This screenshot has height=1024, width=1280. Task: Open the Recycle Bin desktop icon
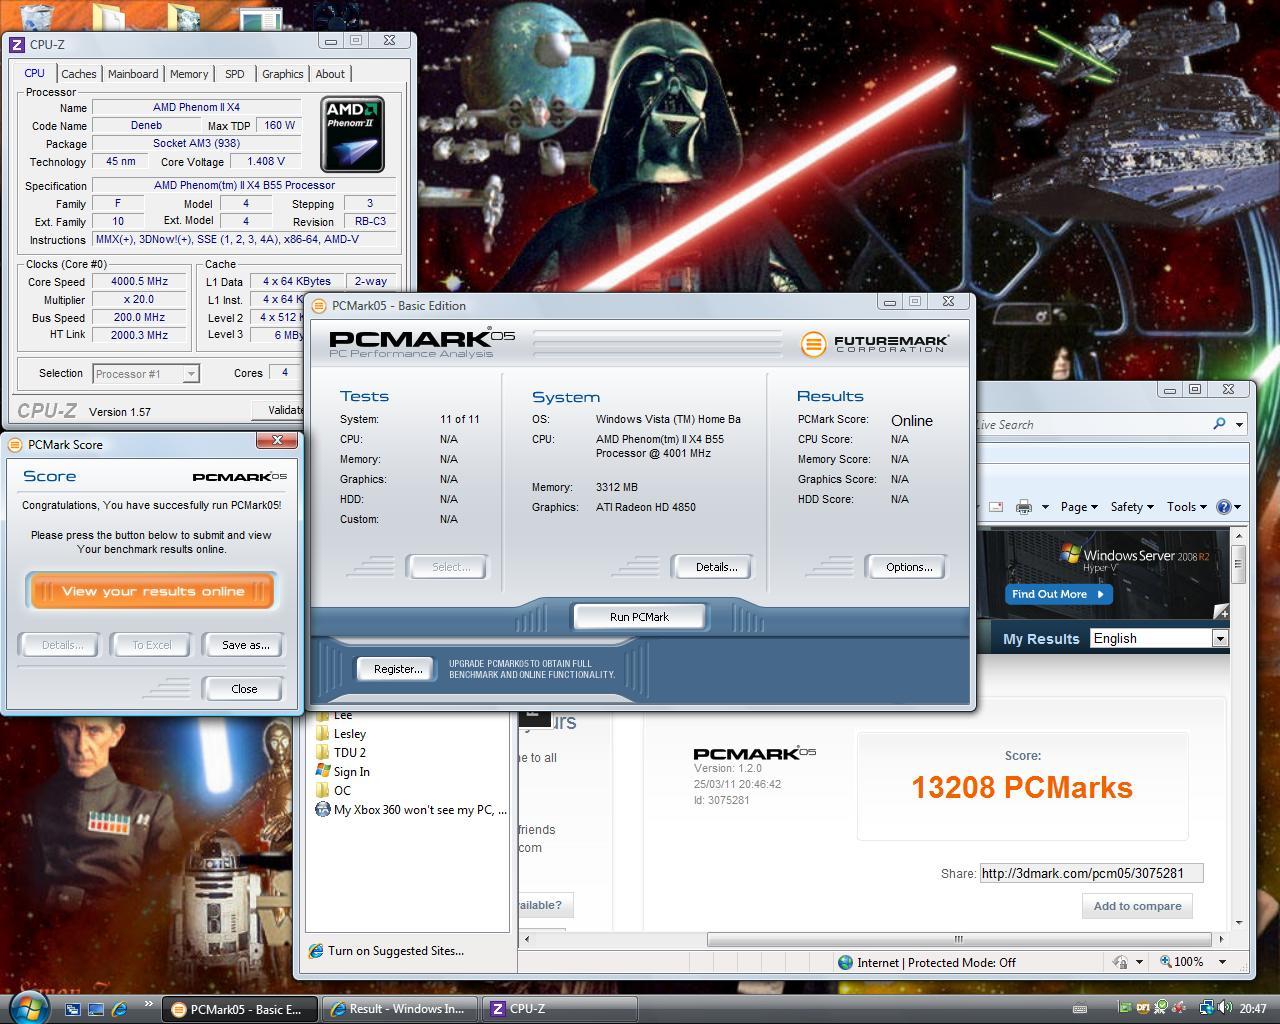pyautogui.click(x=37, y=15)
